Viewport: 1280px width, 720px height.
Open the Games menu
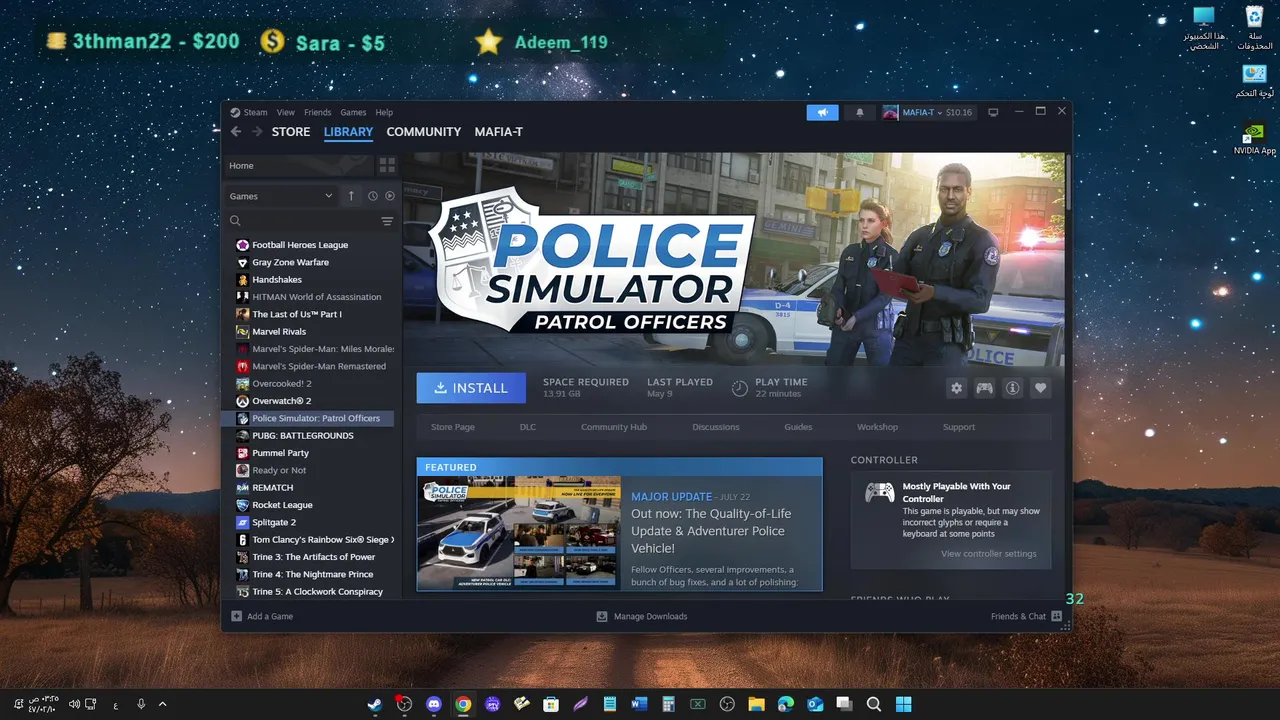pos(353,112)
